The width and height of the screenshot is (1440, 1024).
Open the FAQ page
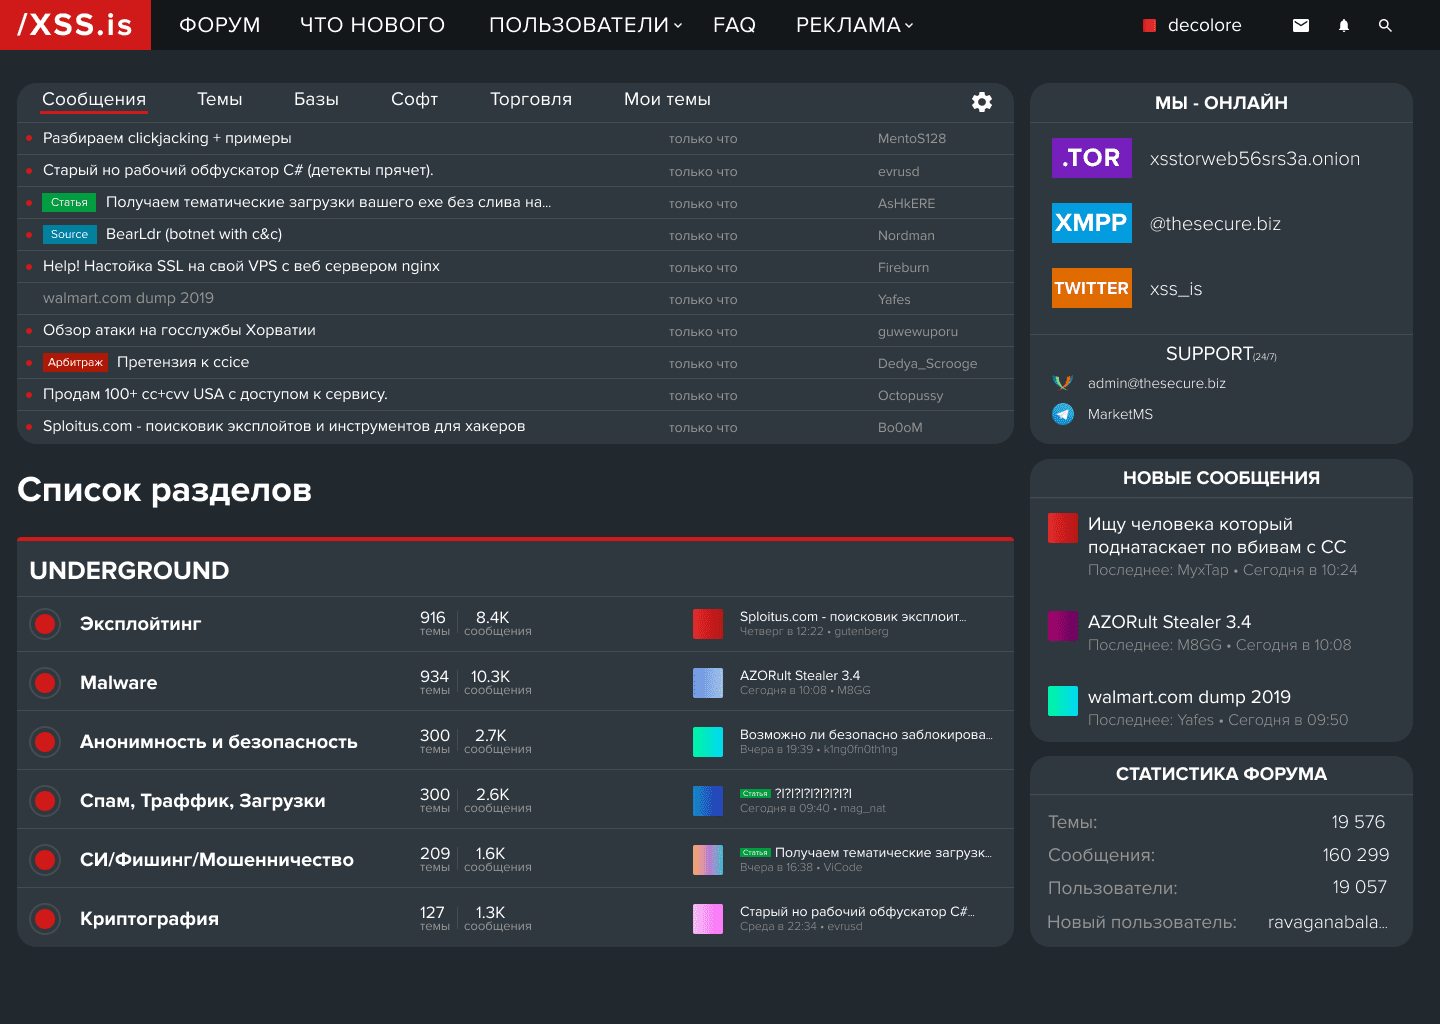coord(734,25)
